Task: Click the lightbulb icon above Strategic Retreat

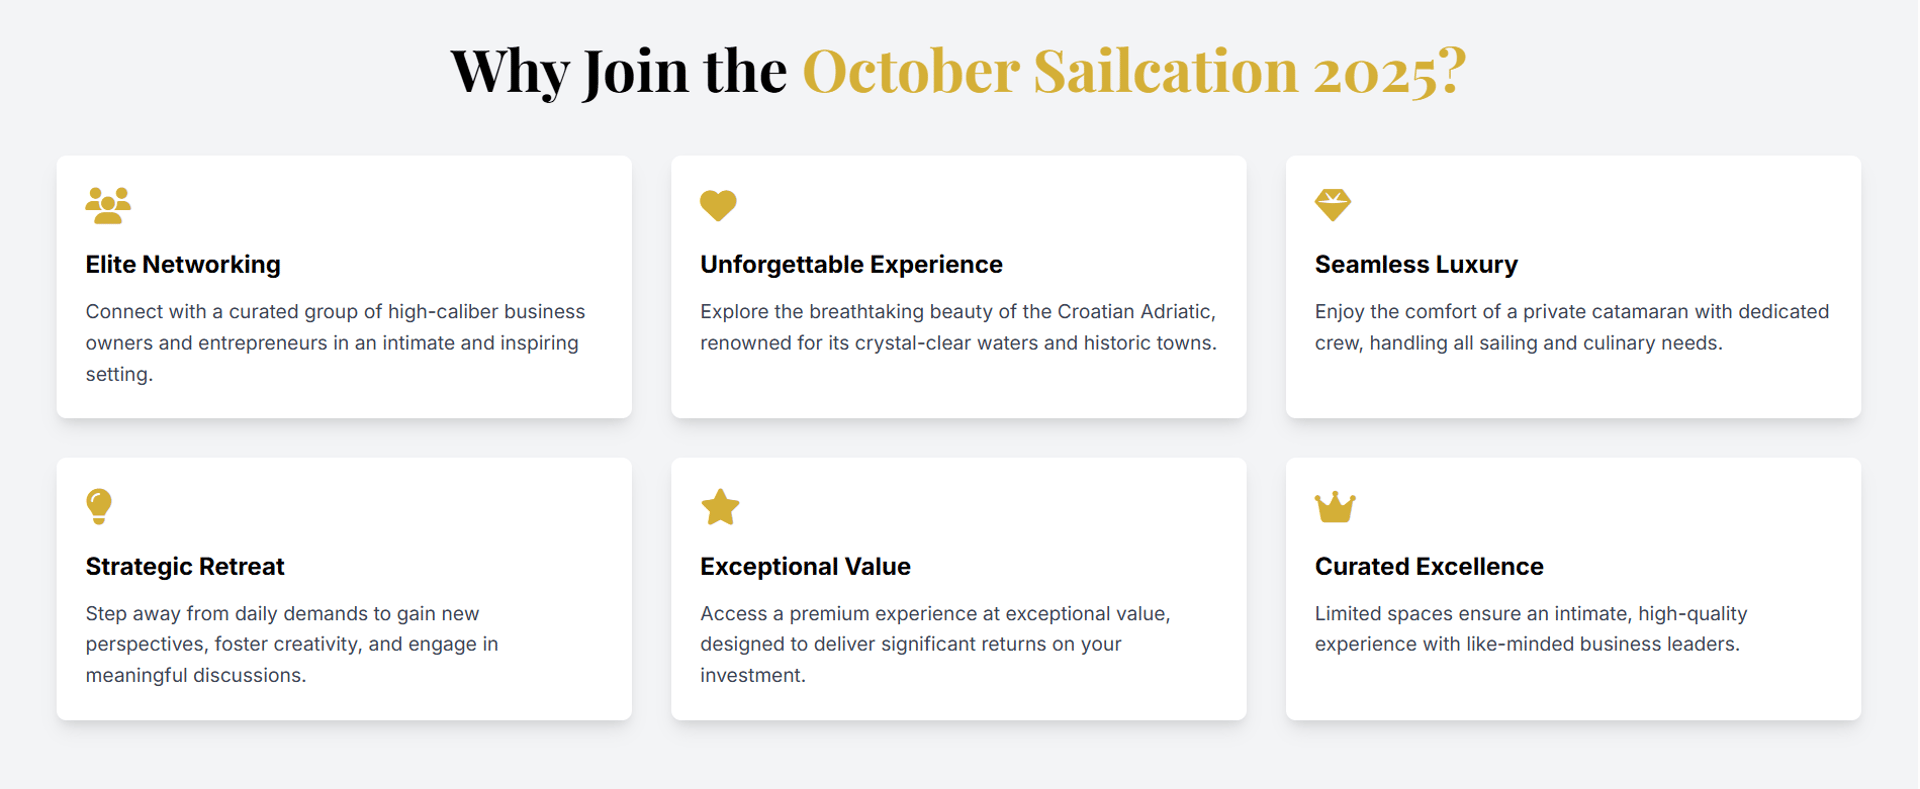Action: click(x=99, y=507)
